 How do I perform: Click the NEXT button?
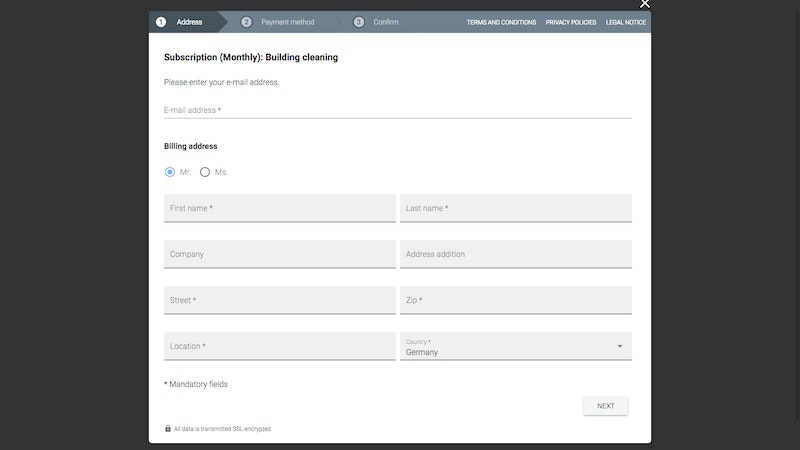click(x=606, y=406)
